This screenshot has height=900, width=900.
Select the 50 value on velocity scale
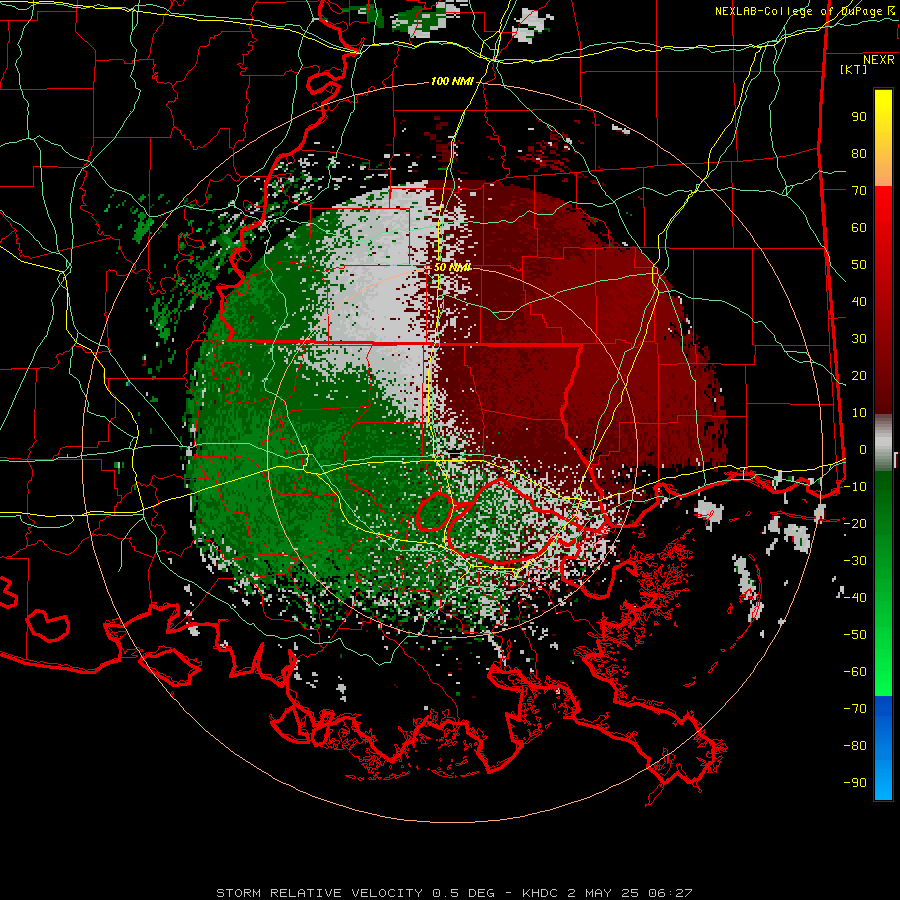[859, 265]
